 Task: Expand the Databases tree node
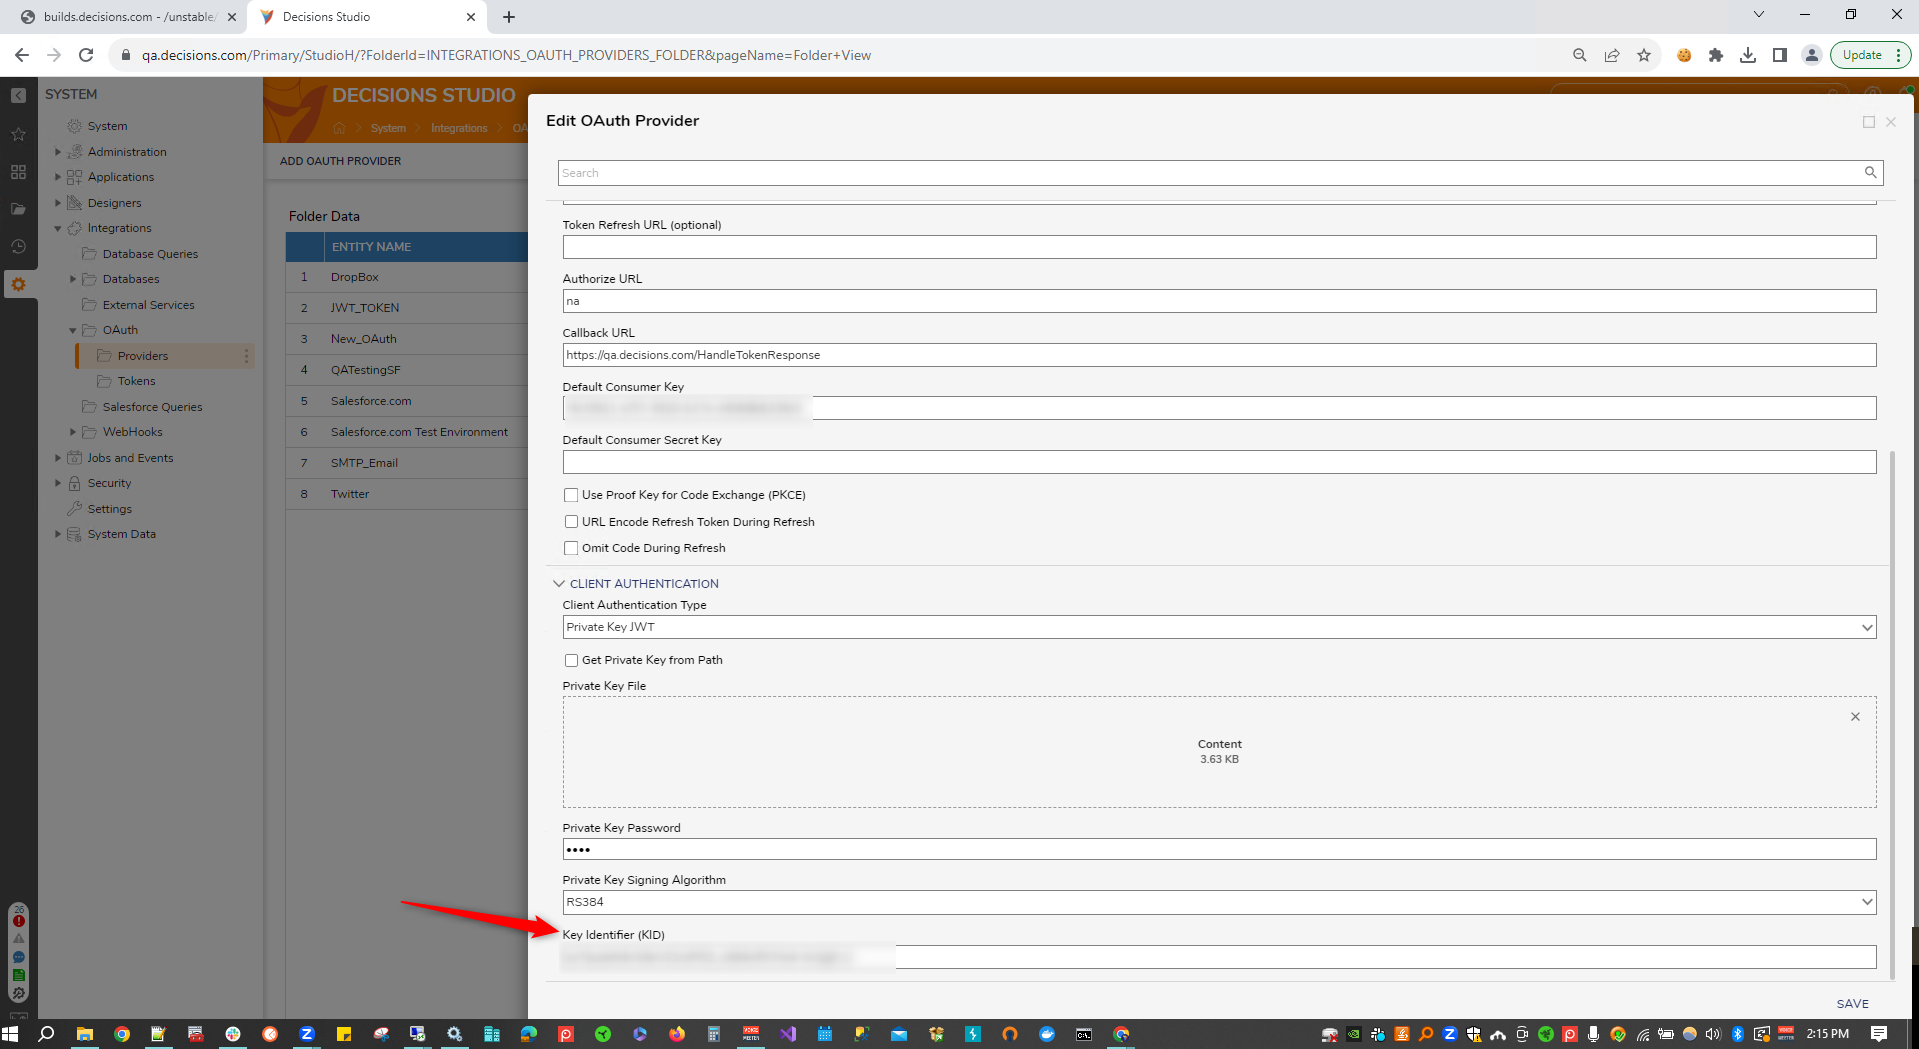pyautogui.click(x=73, y=279)
